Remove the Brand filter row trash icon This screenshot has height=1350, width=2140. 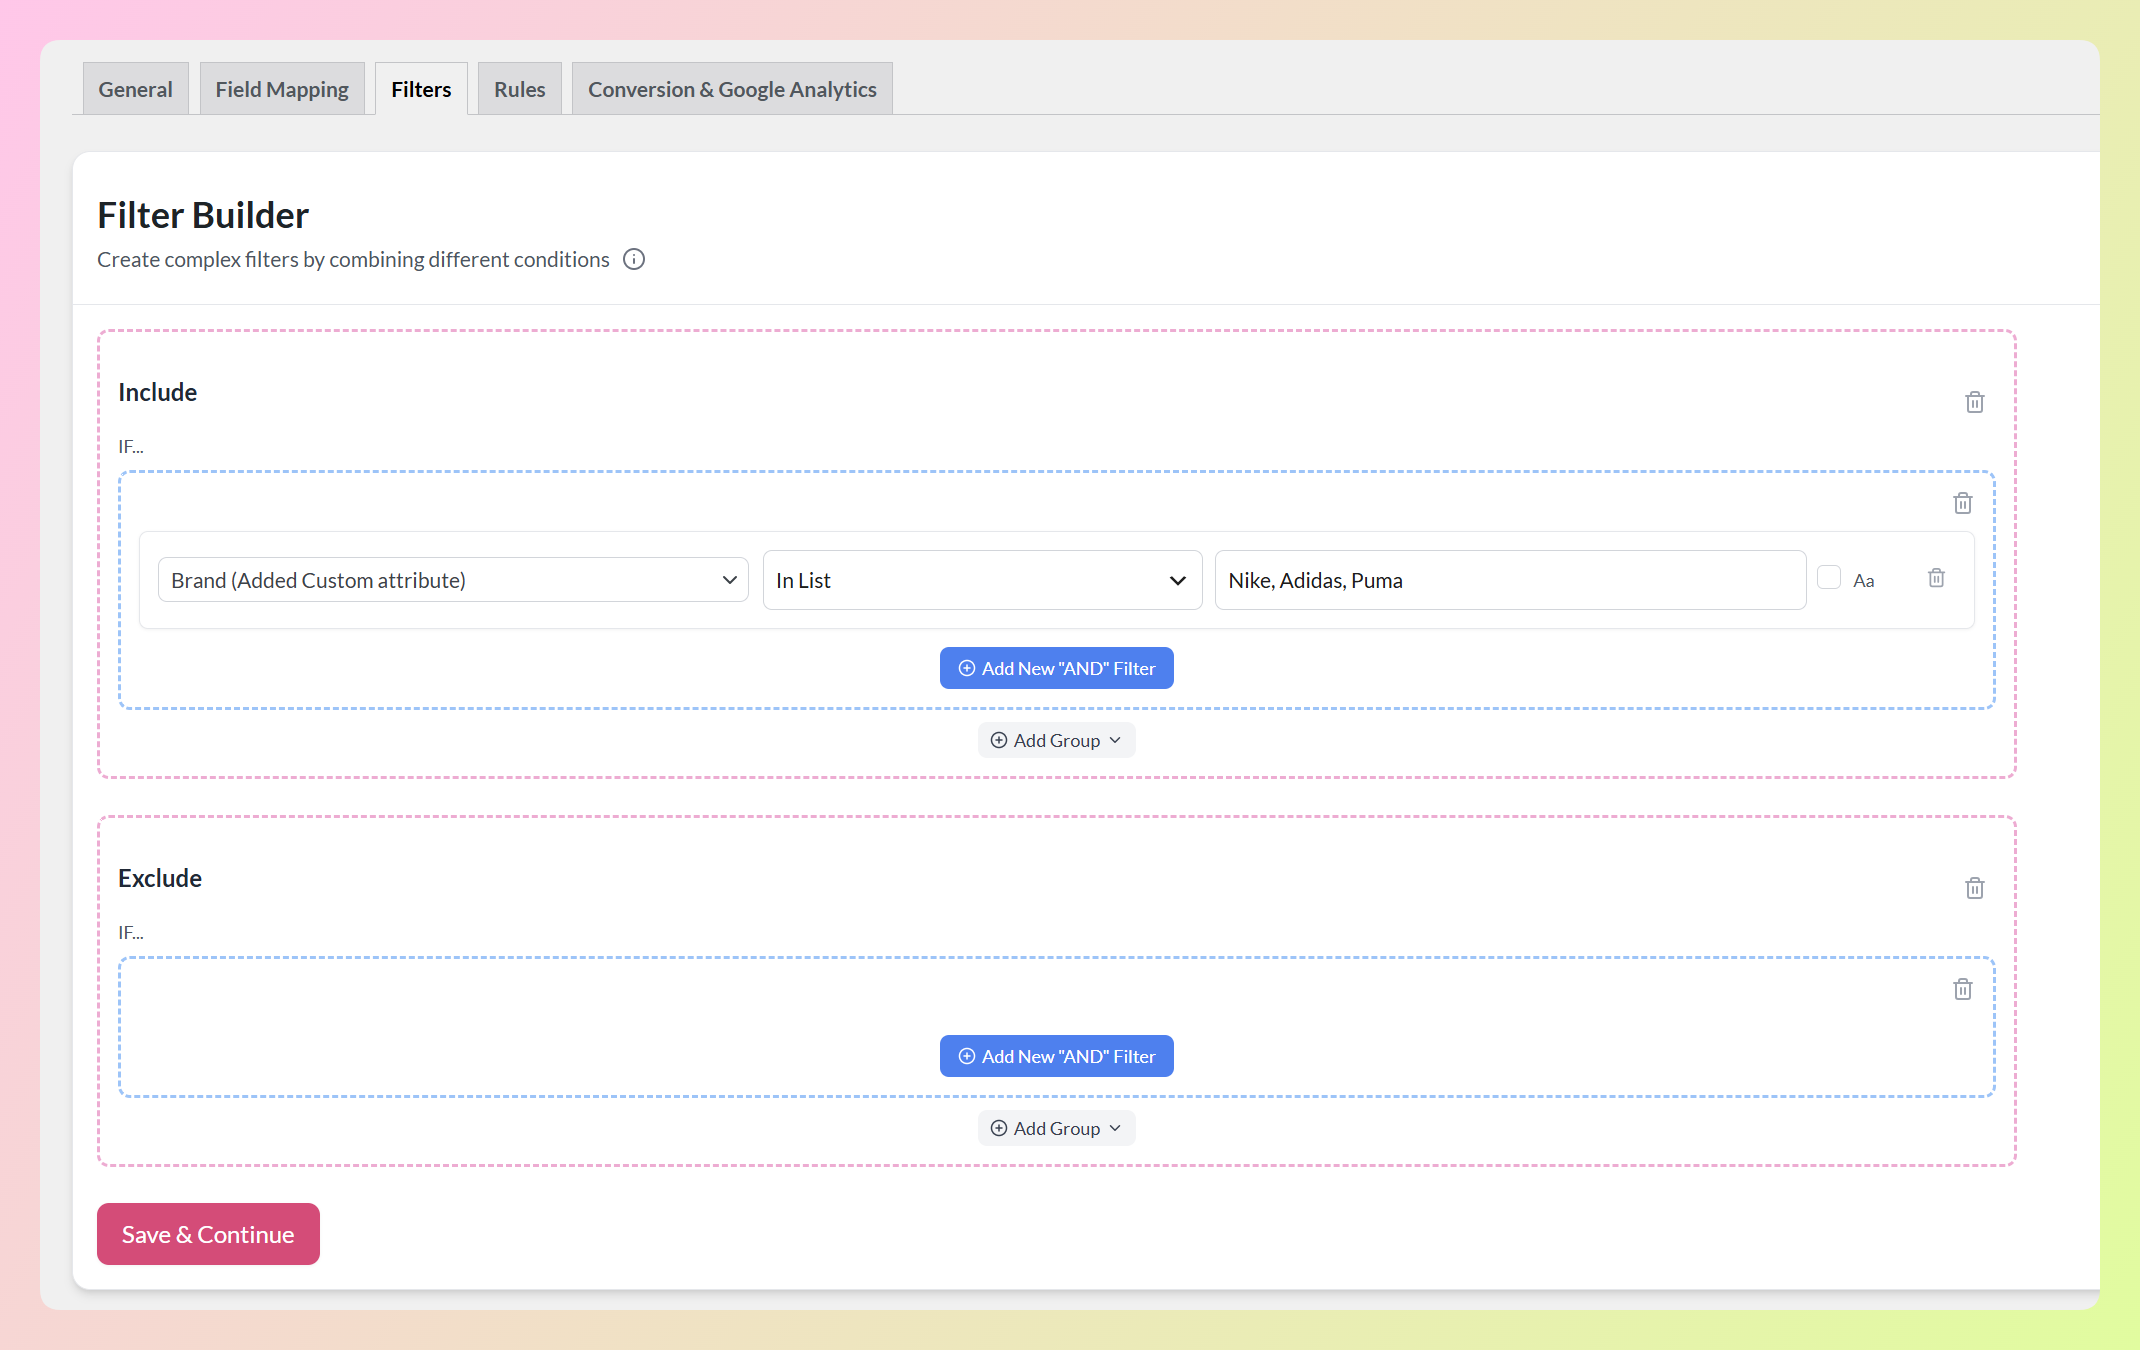(1936, 578)
